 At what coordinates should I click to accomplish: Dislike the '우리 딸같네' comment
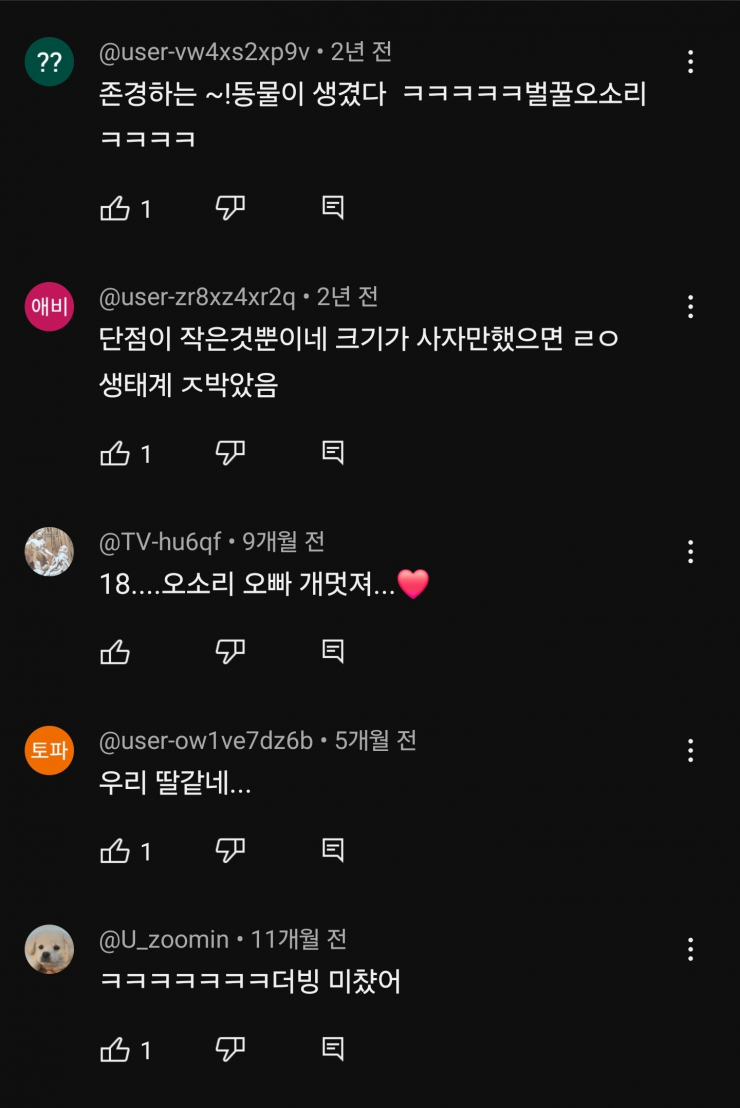228,849
